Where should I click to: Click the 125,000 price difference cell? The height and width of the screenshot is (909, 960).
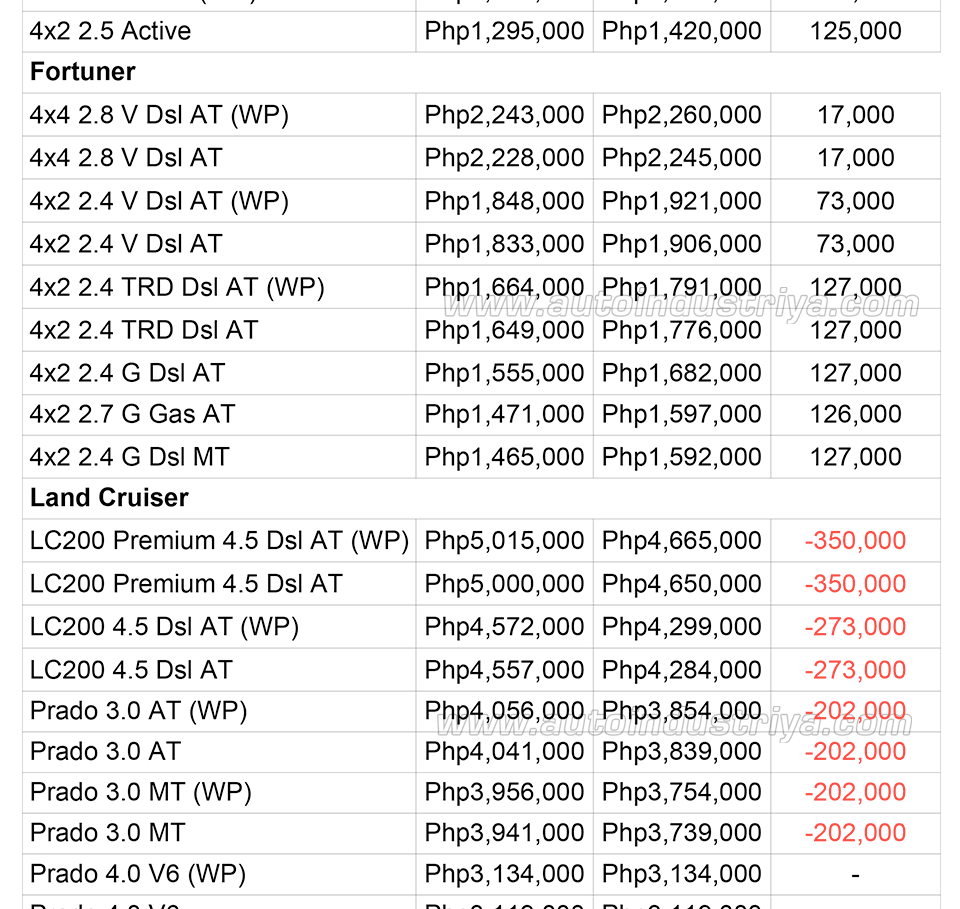coord(855,31)
